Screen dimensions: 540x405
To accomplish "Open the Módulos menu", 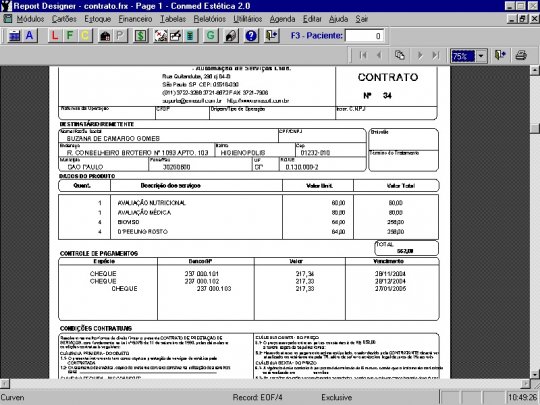I will [x=30, y=19].
